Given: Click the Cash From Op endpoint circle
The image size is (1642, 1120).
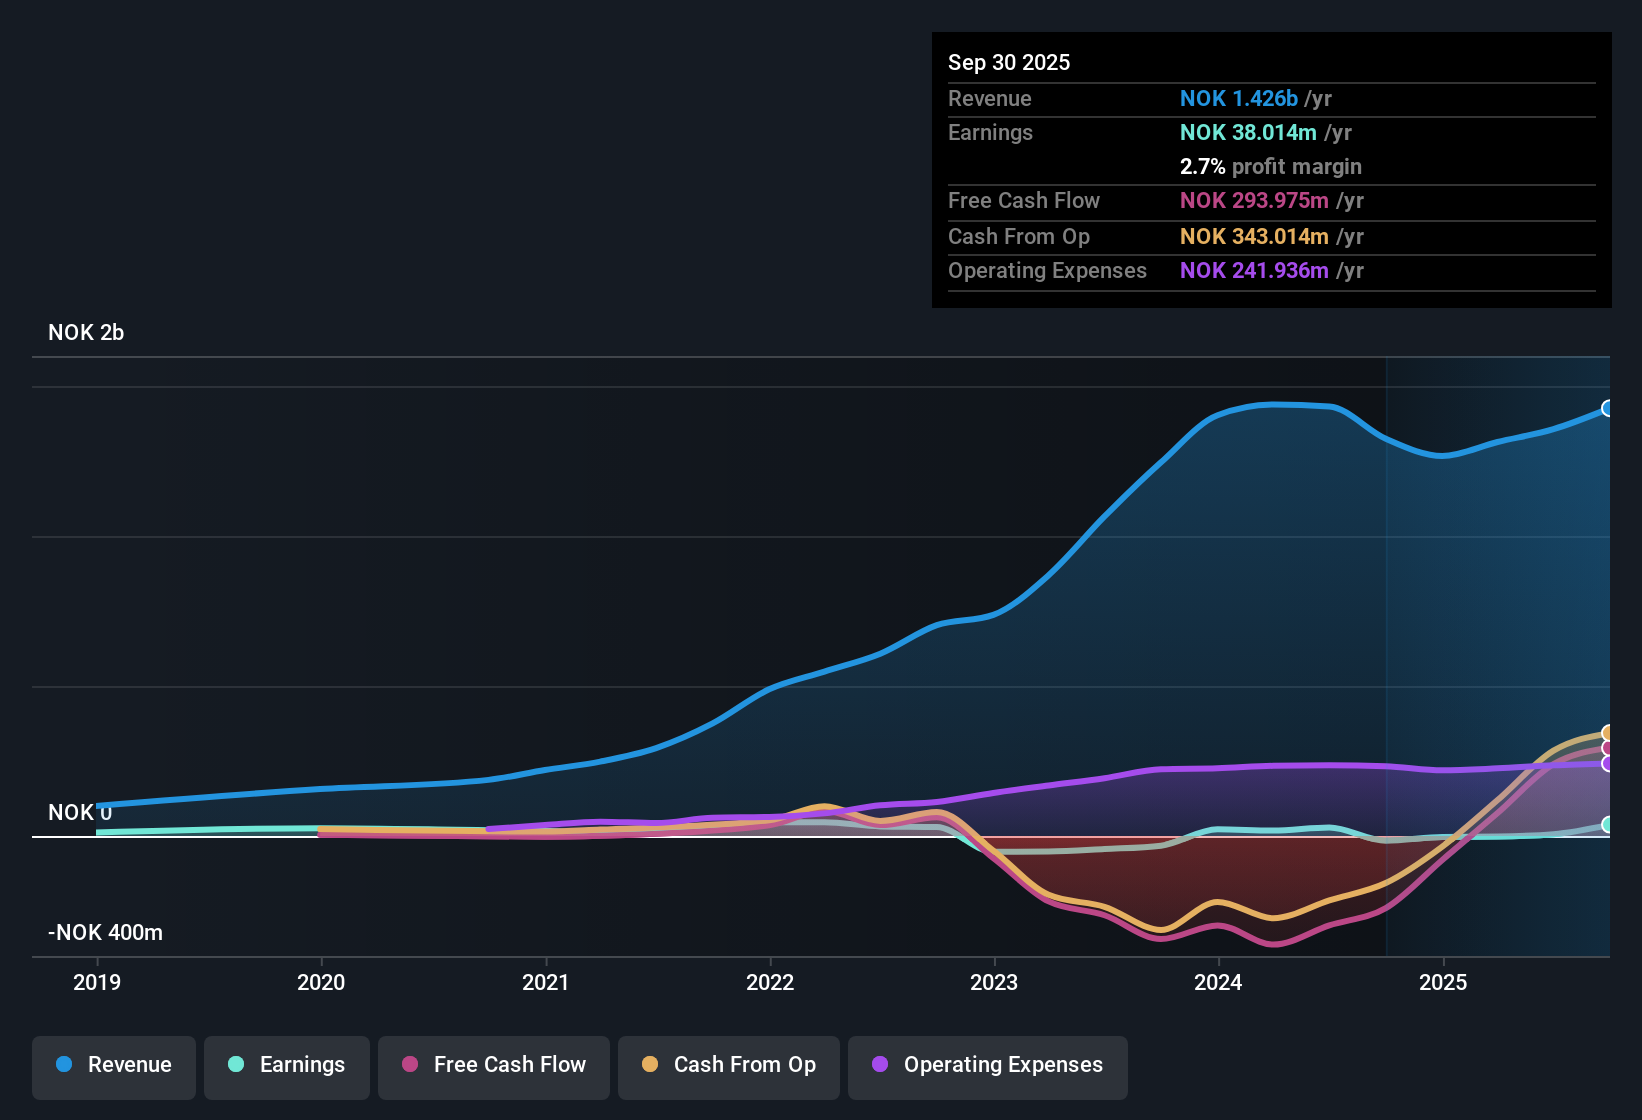Looking at the screenshot, I should pos(1607,733).
